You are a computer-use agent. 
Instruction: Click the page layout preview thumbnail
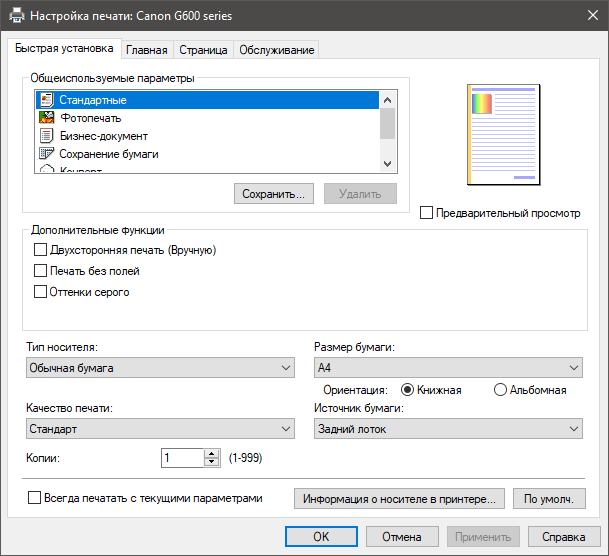pos(504,134)
